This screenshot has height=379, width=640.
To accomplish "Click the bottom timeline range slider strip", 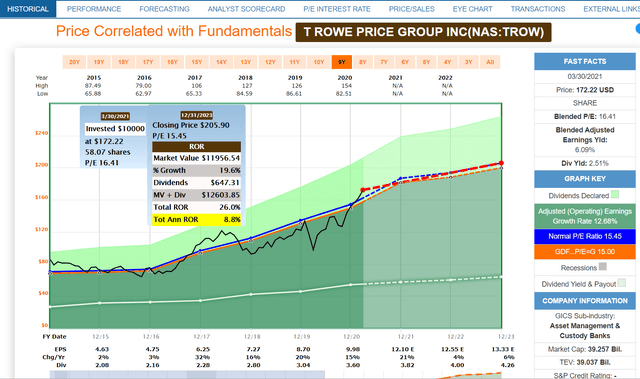I will click(x=187, y=375).
